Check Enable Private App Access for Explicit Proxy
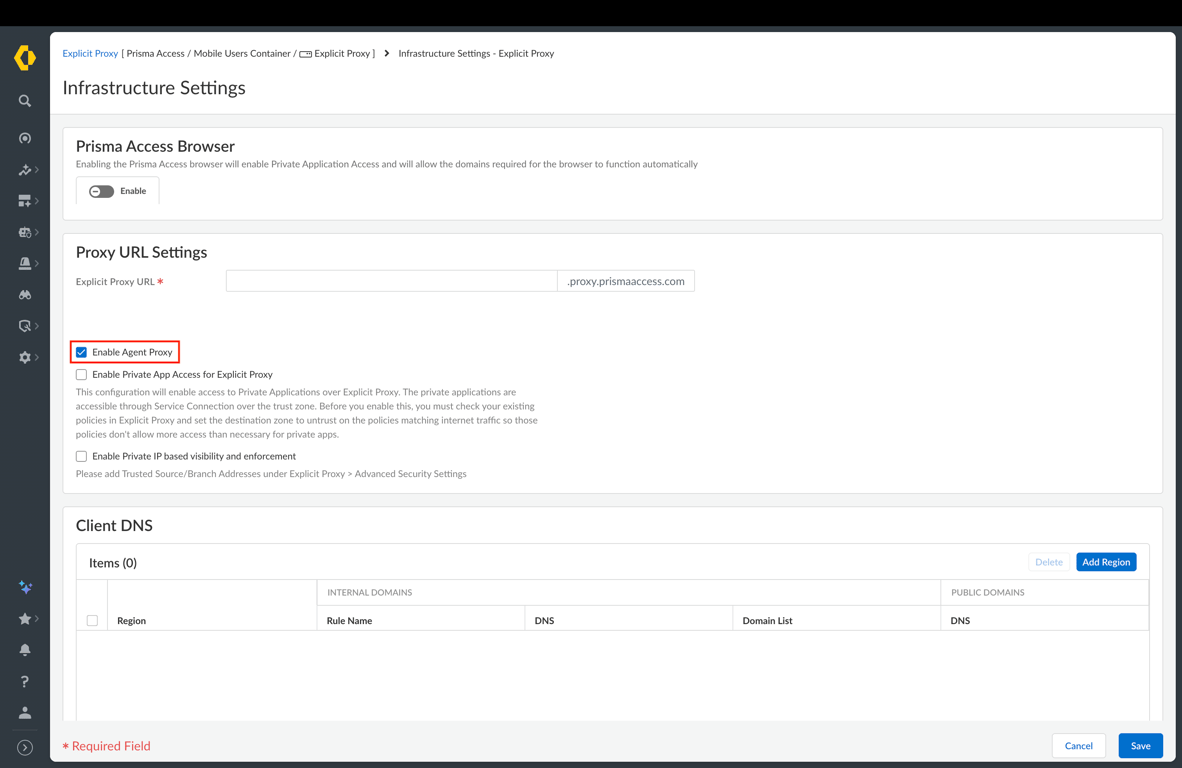 (x=81, y=375)
